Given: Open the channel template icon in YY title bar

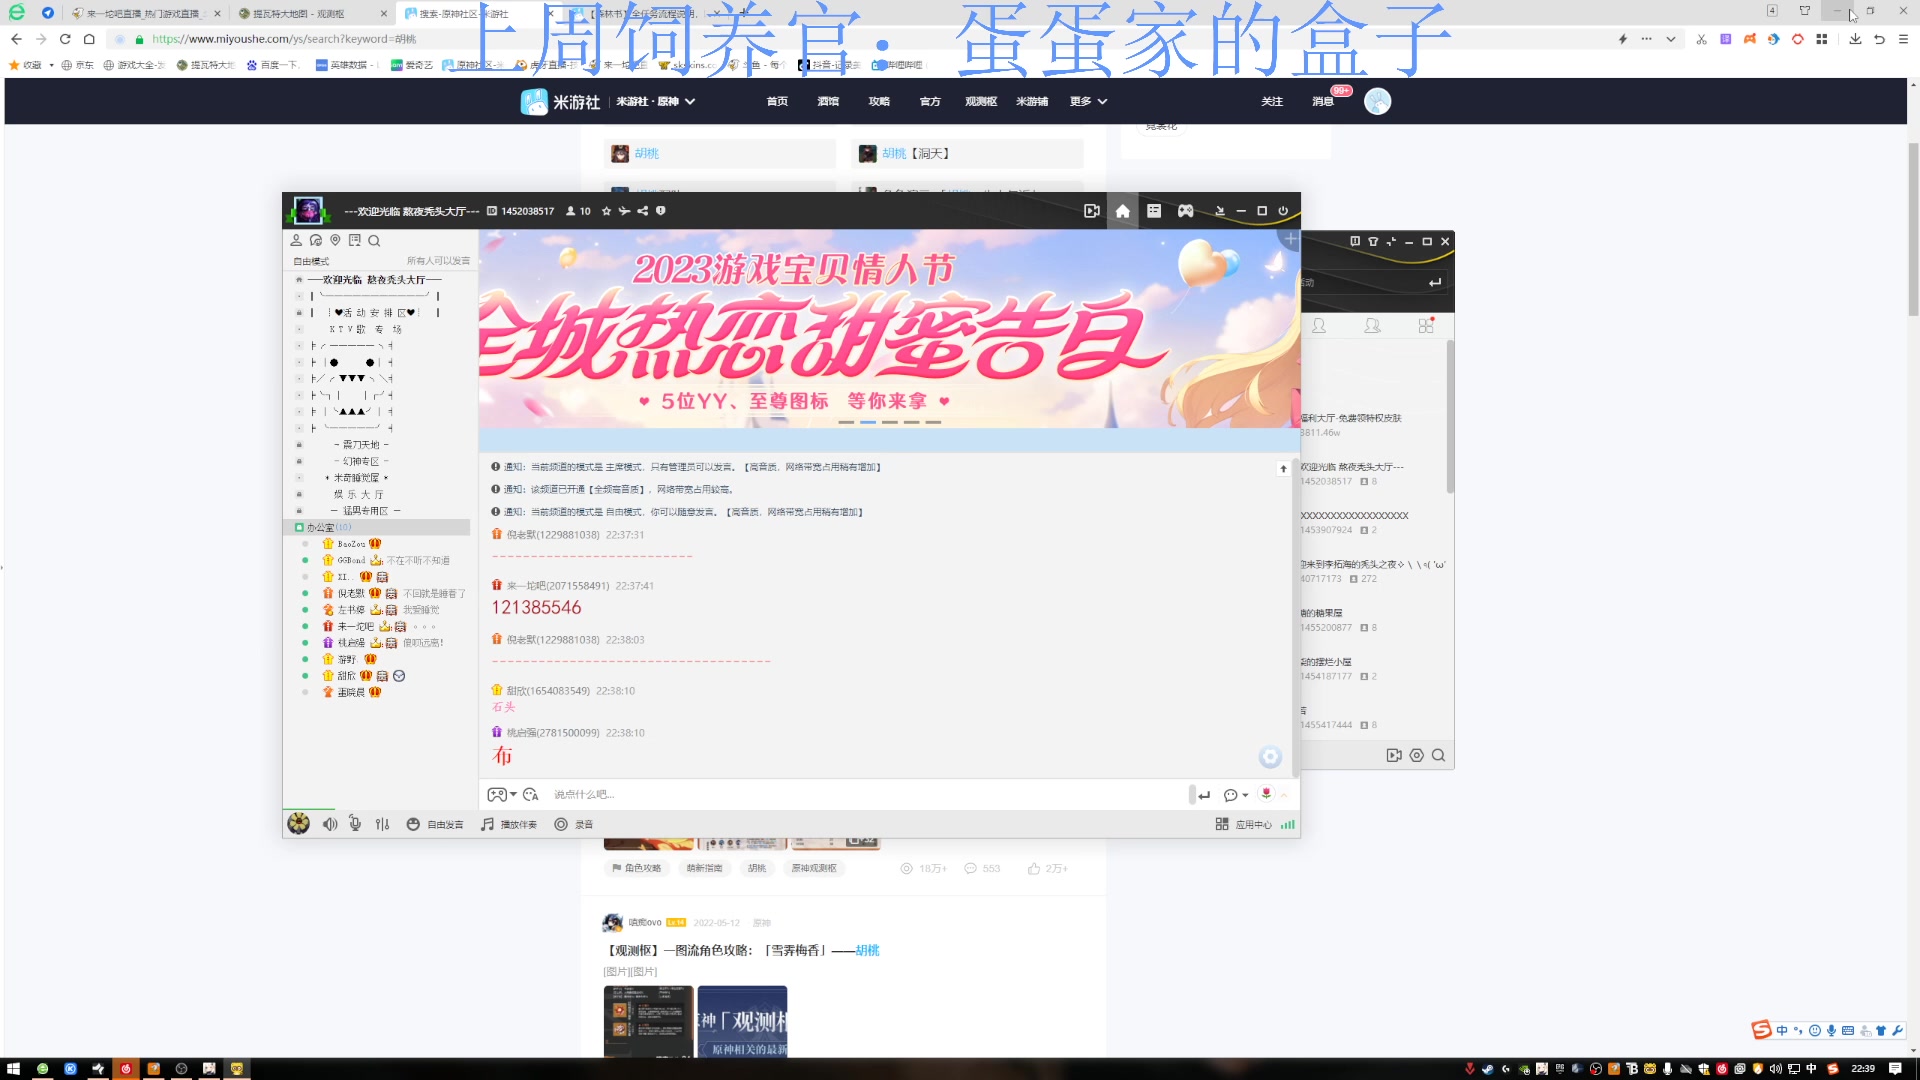Looking at the screenshot, I should point(1154,211).
